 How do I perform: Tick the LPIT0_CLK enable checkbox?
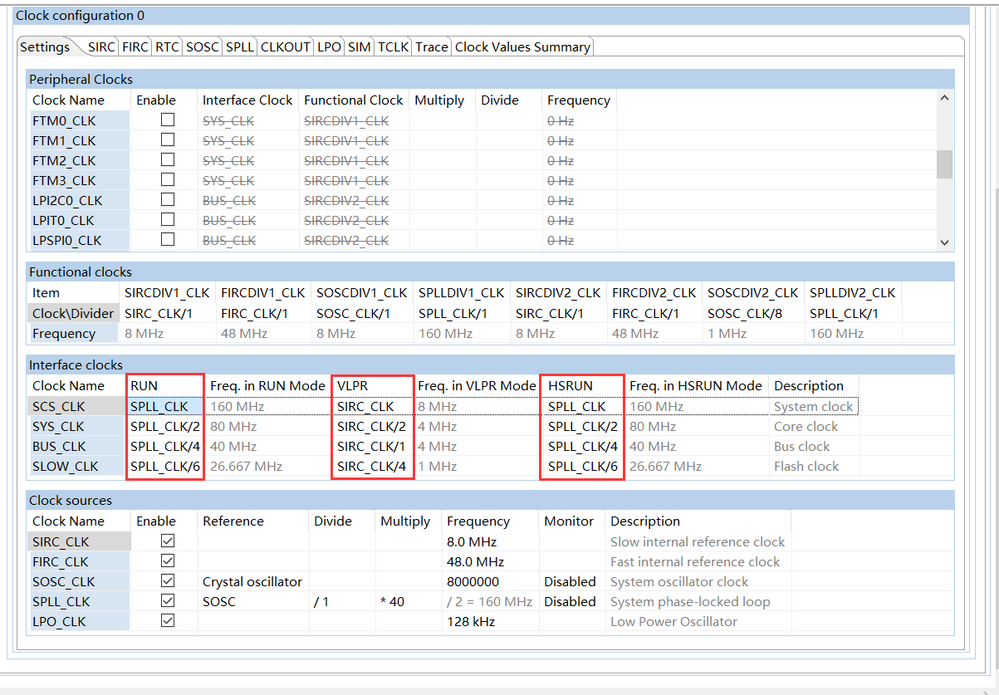click(x=168, y=219)
